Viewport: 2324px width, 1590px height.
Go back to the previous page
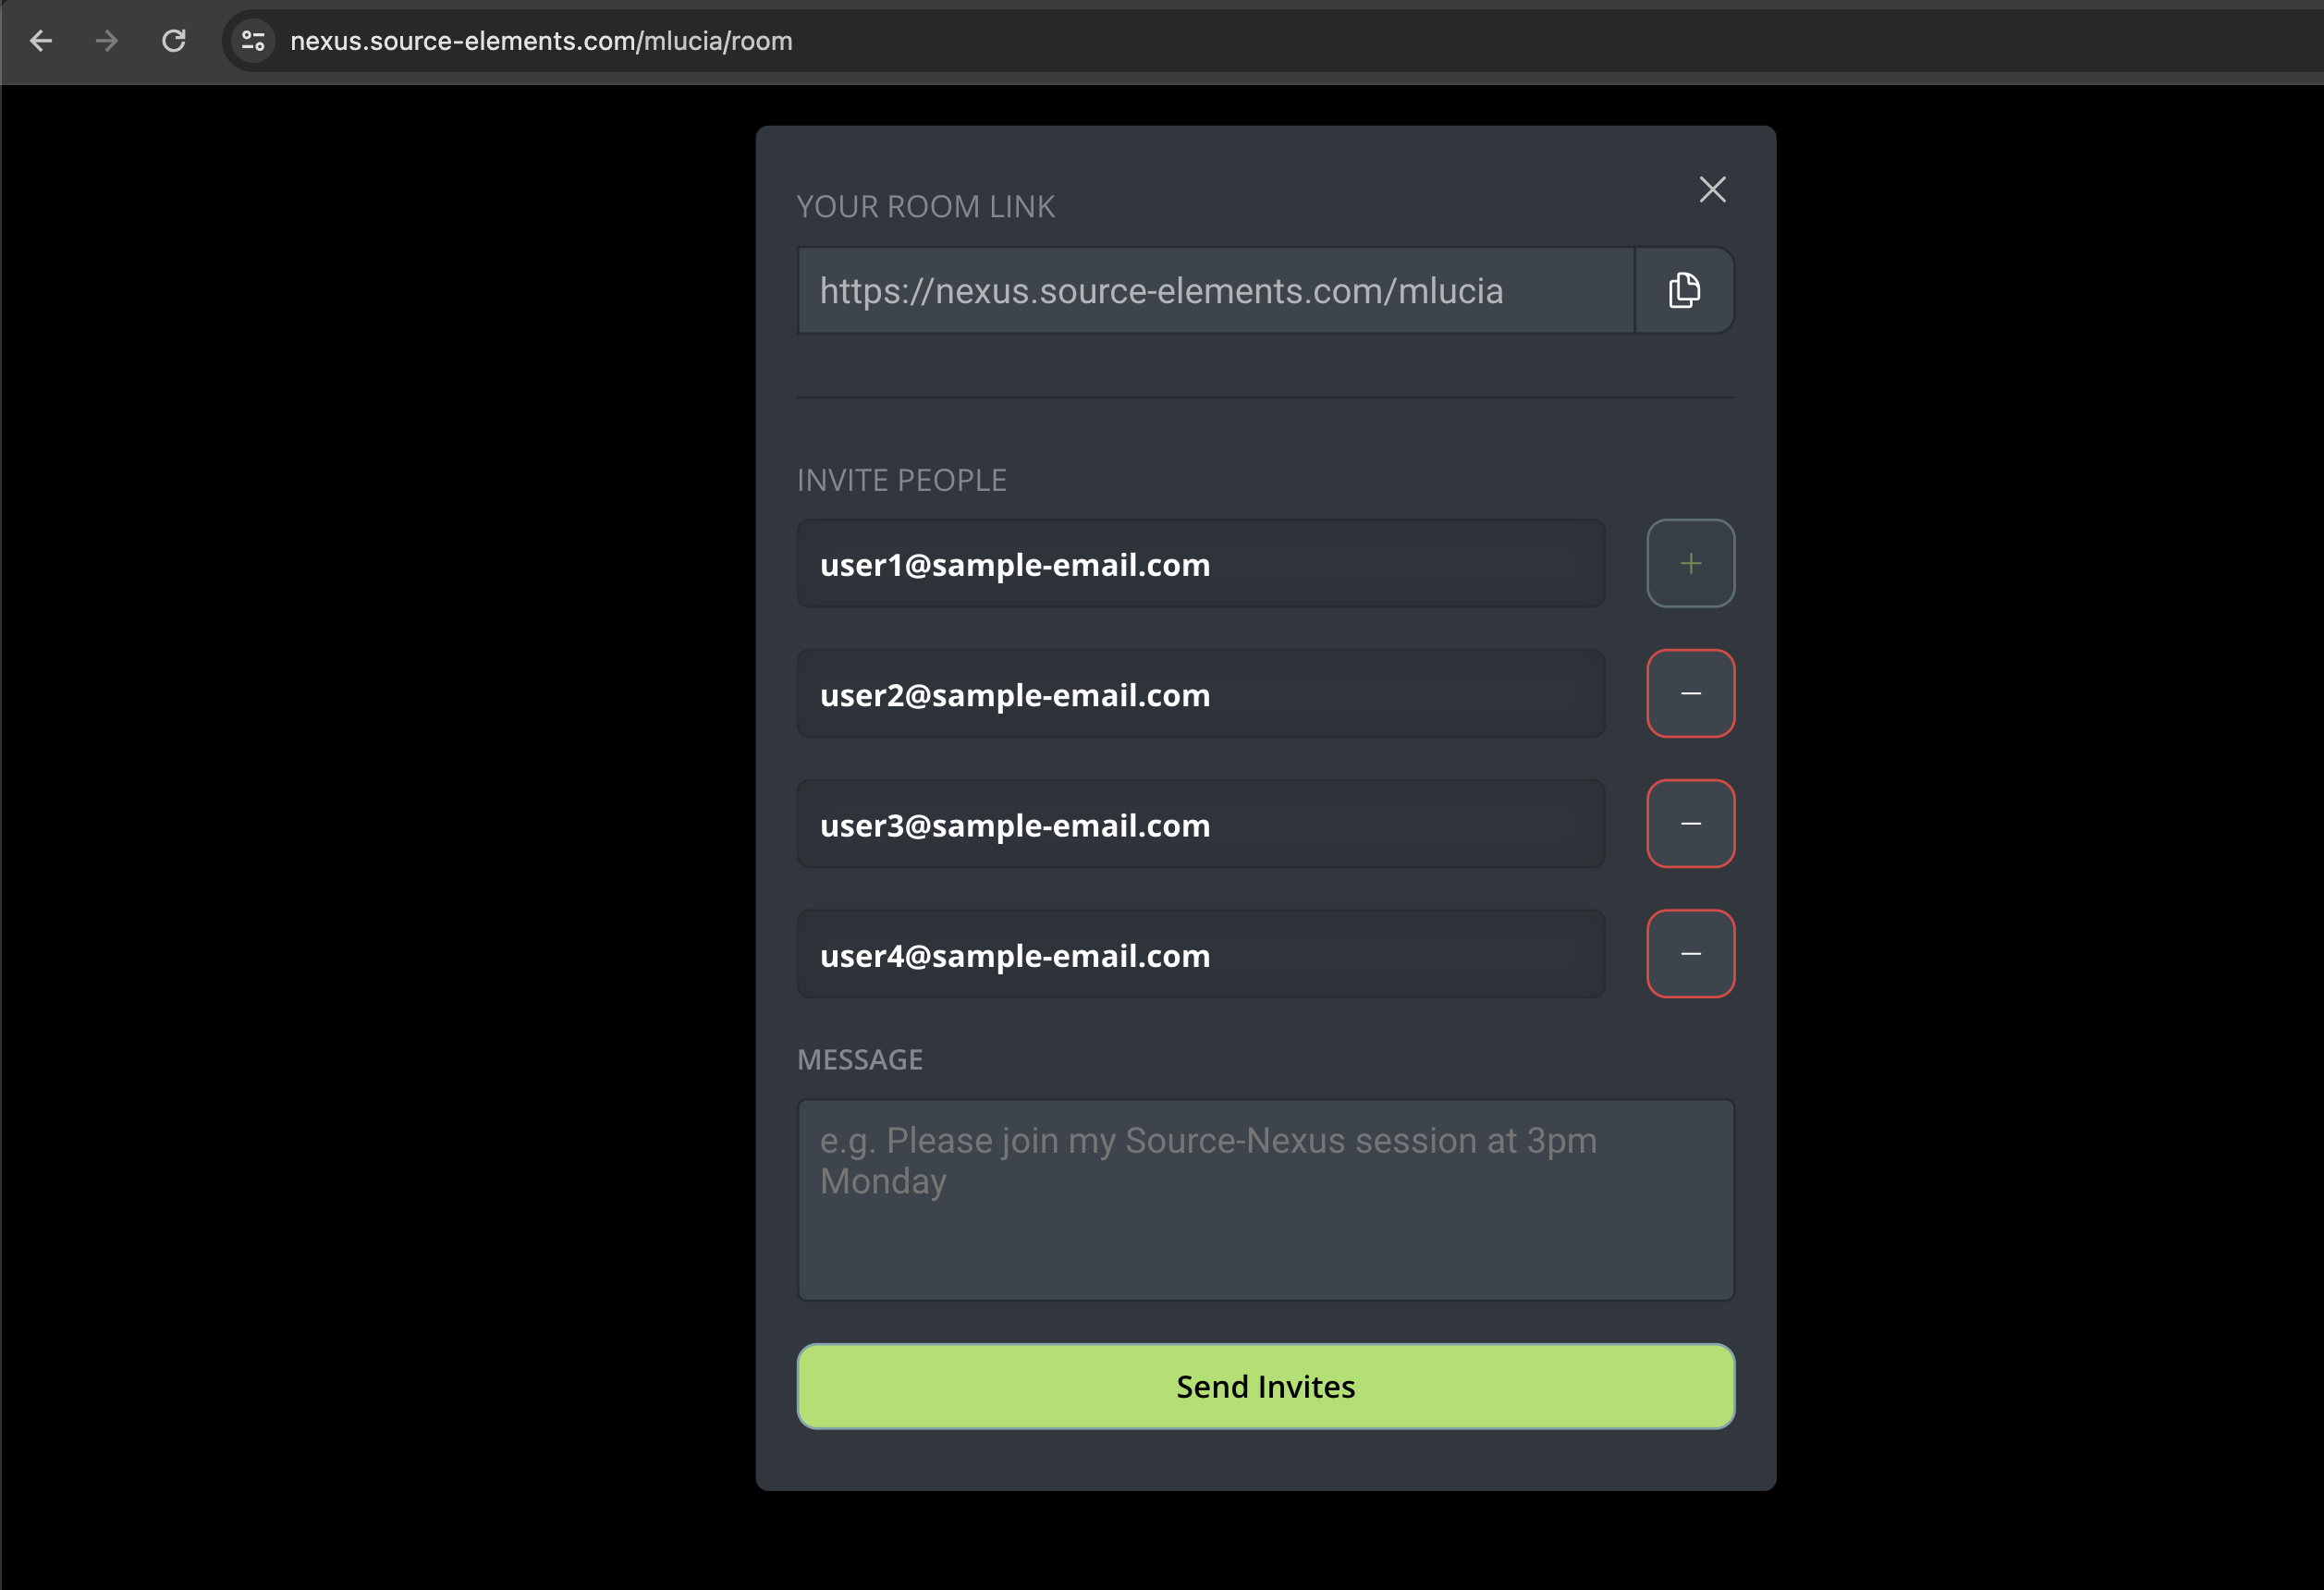[41, 41]
